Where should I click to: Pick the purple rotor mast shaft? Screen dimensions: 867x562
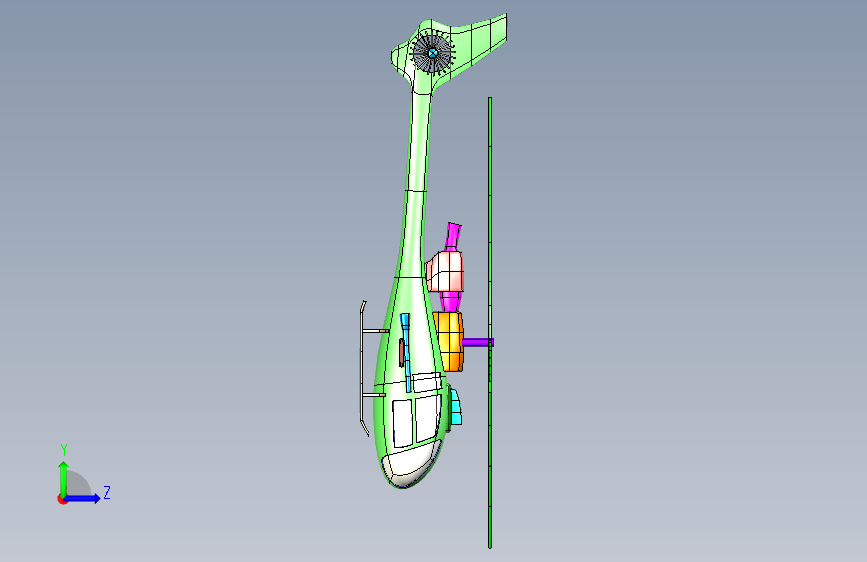point(476,342)
